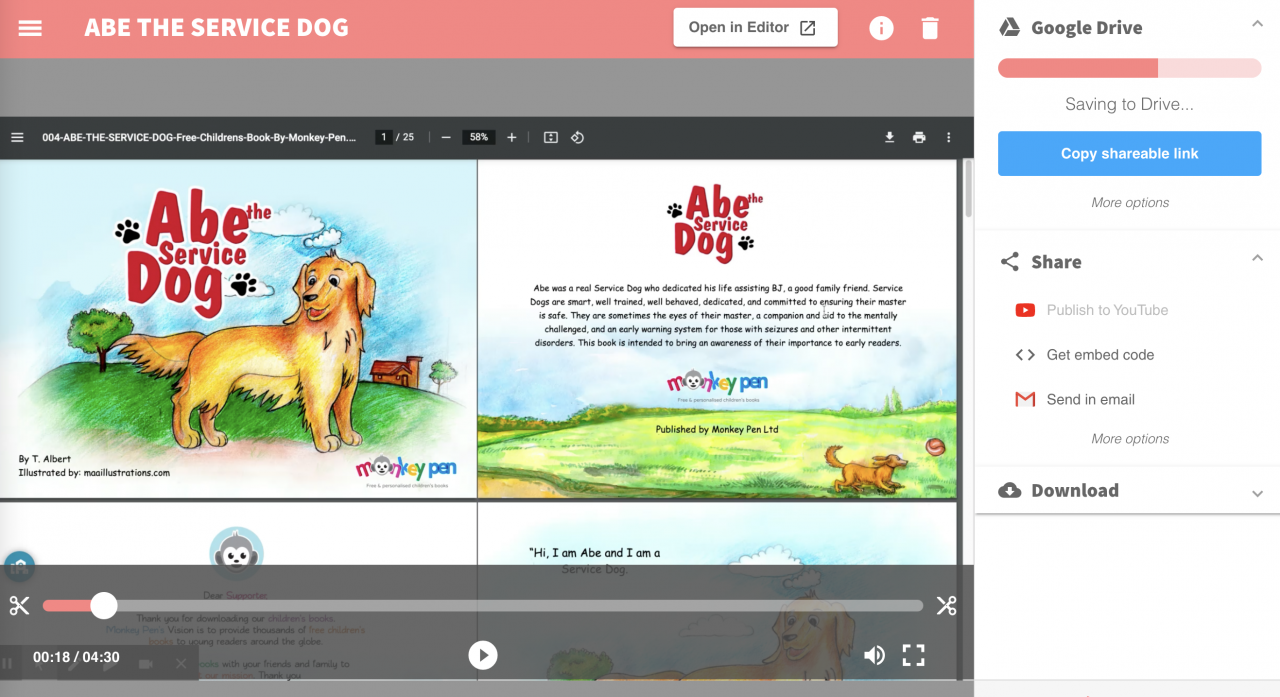Click the Open in Editor button
The width and height of the screenshot is (1280, 697).
pos(755,28)
